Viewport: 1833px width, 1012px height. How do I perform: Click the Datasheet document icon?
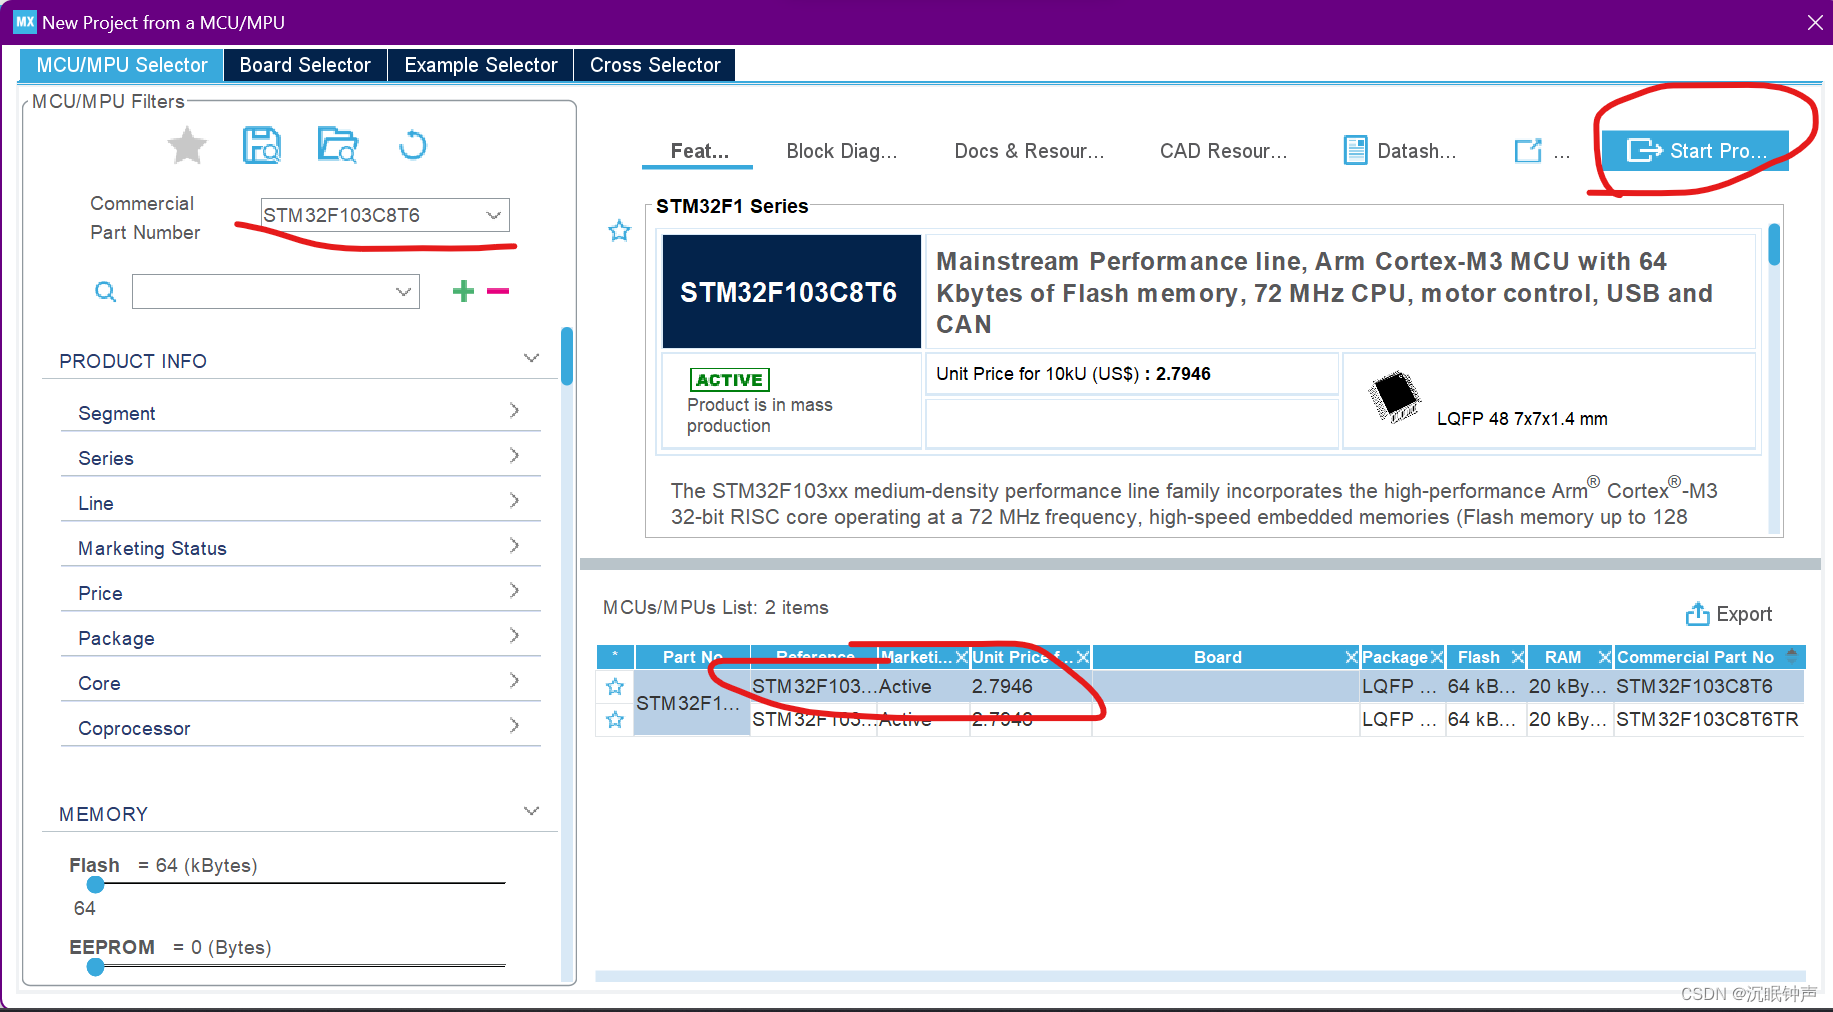[1355, 151]
